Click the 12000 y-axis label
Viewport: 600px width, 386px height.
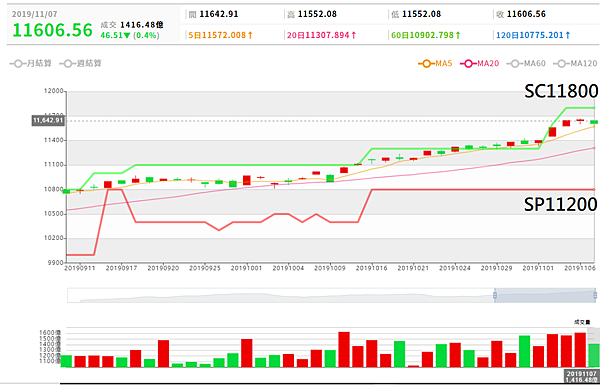tap(54, 91)
